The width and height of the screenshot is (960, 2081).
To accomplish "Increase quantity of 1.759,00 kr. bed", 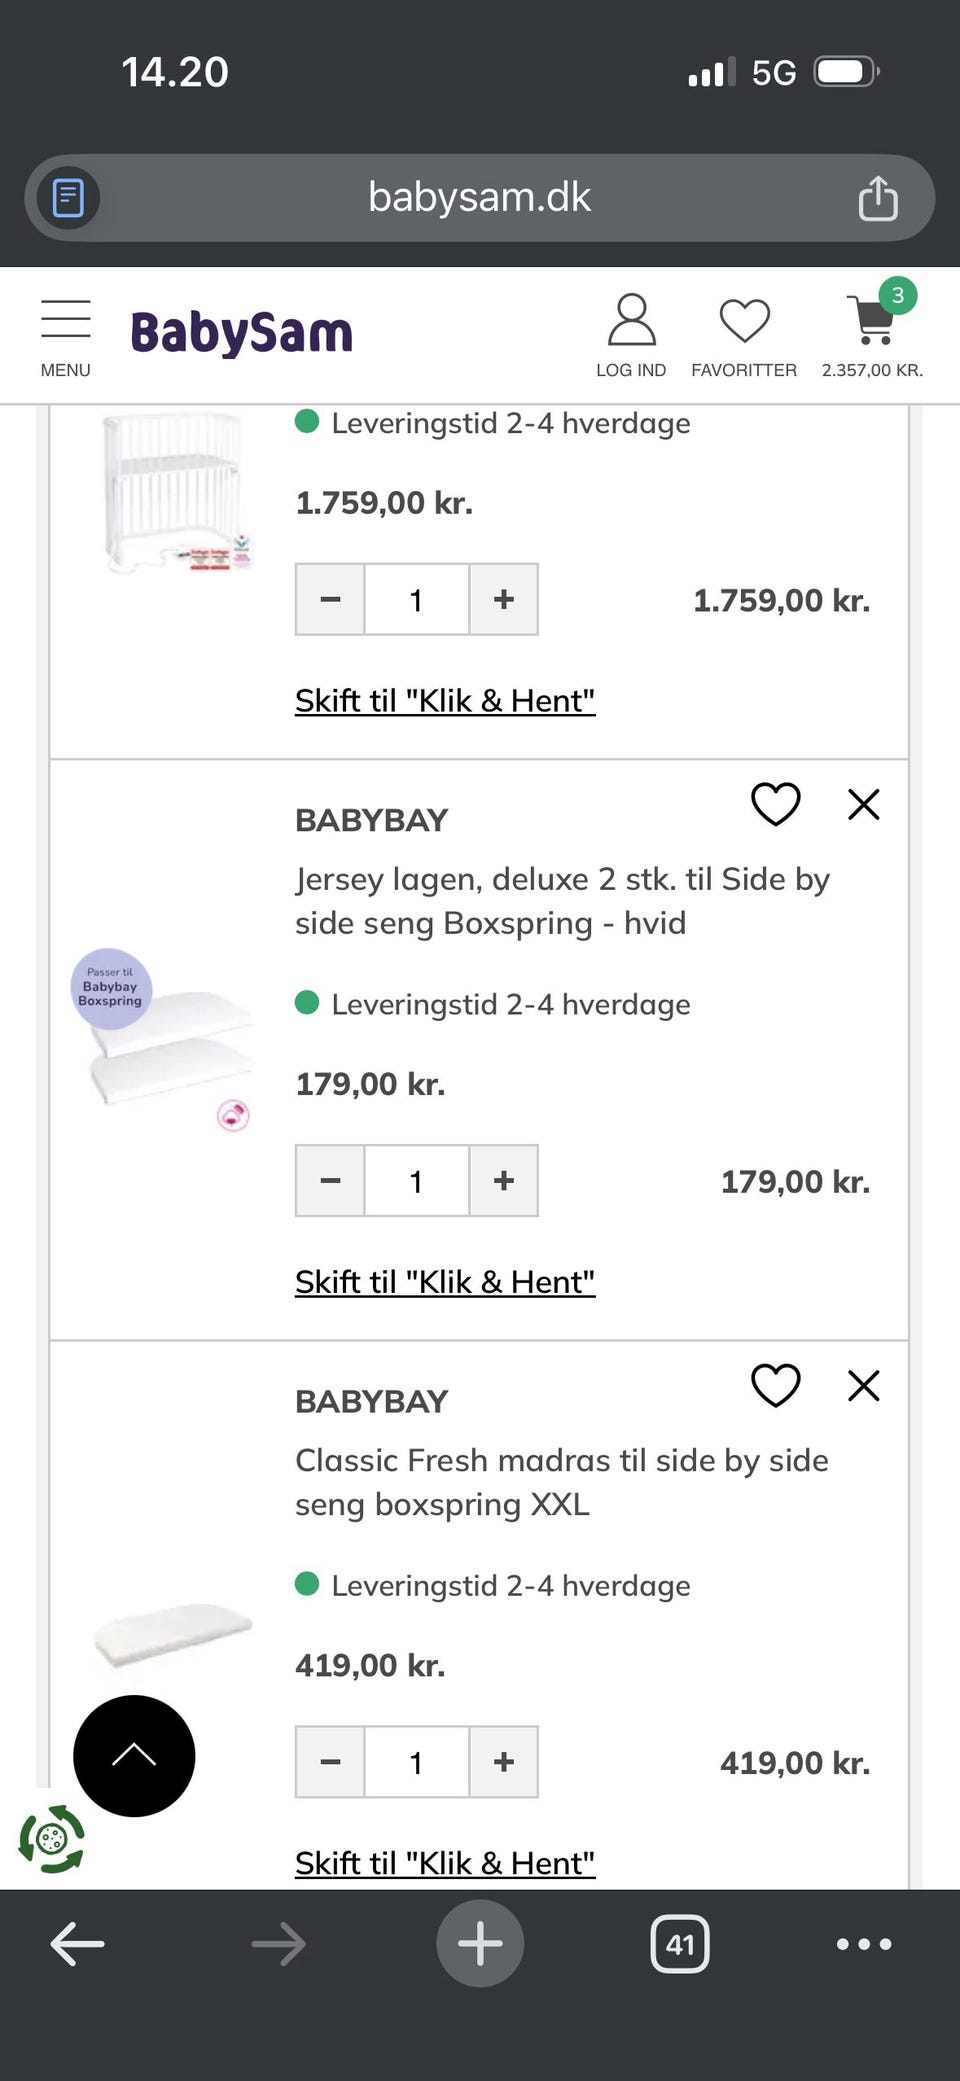I will click(x=504, y=599).
